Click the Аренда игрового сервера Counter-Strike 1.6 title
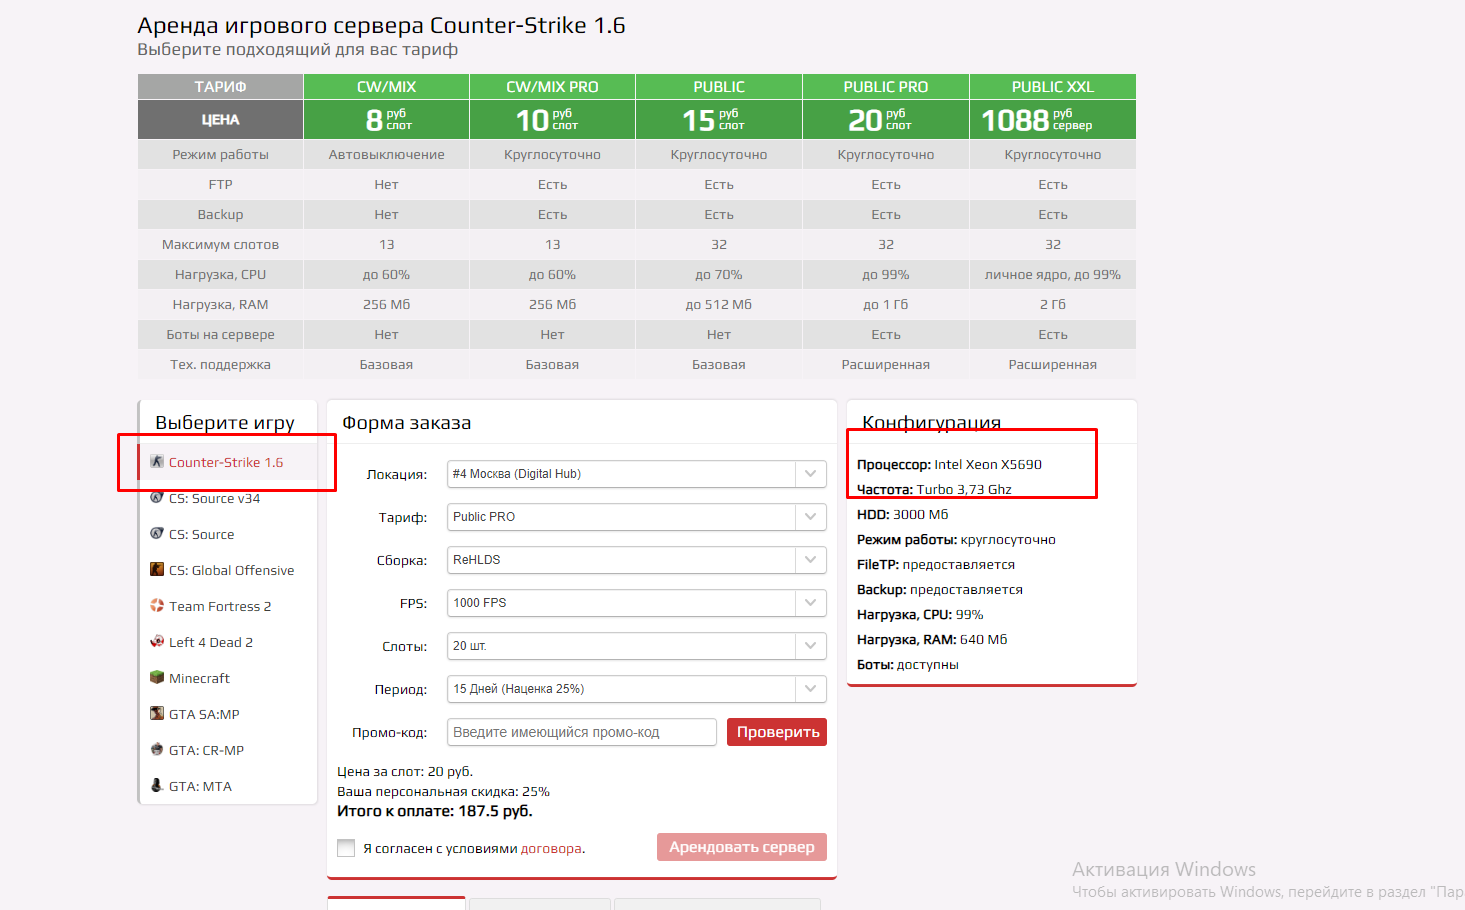 (381, 25)
